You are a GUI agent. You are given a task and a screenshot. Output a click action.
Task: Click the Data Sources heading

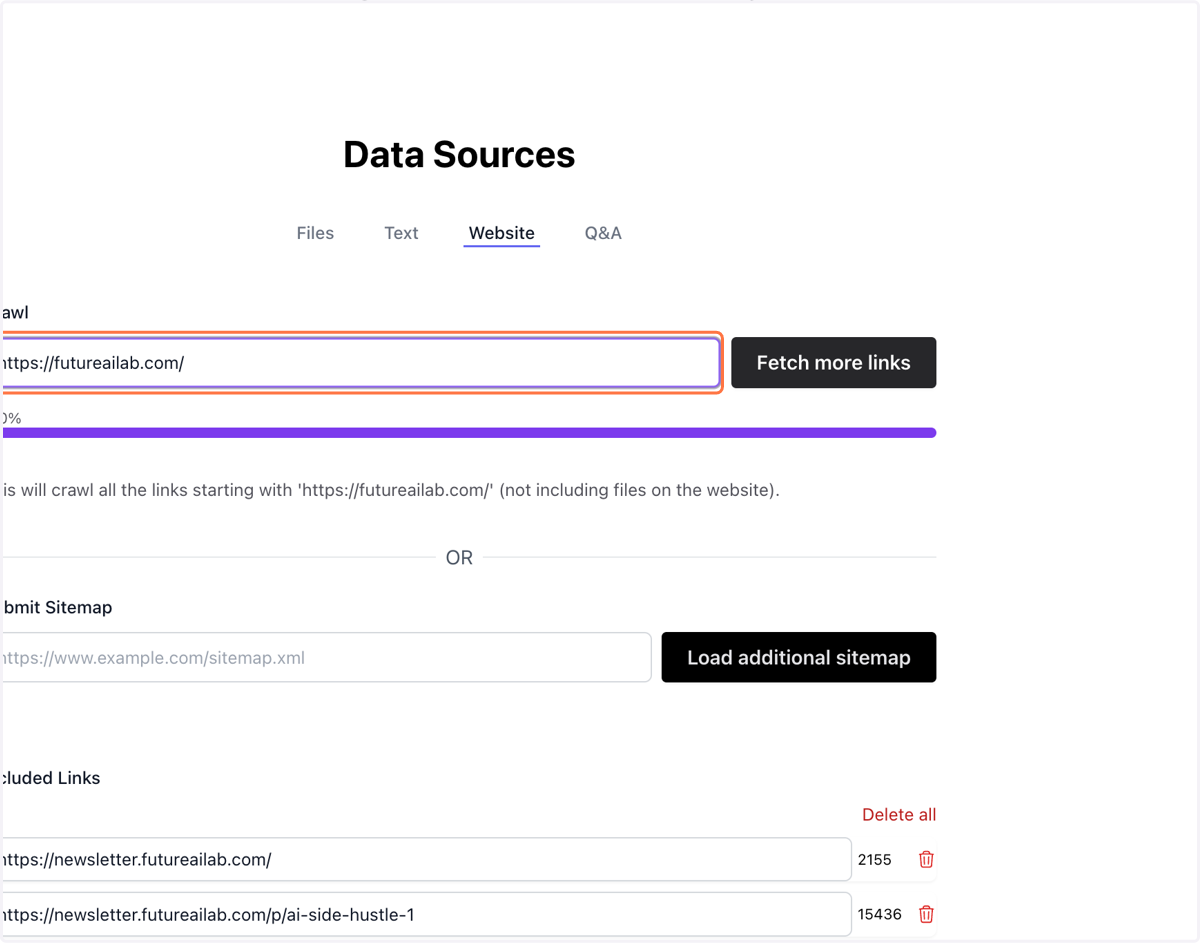point(459,155)
